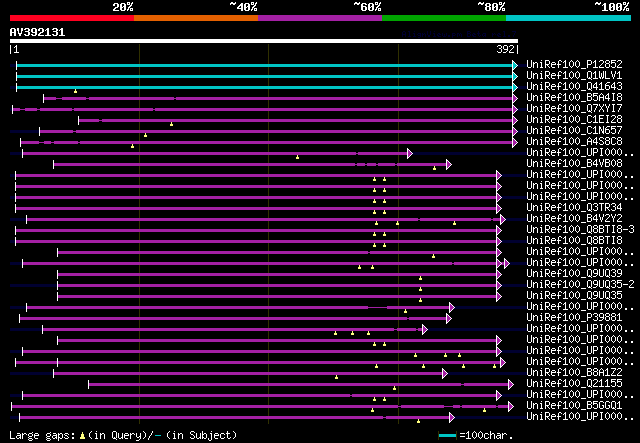
Task: Click the yellow gap marker on the UniRef100_B8A1Z2 row
Action: [336, 377]
